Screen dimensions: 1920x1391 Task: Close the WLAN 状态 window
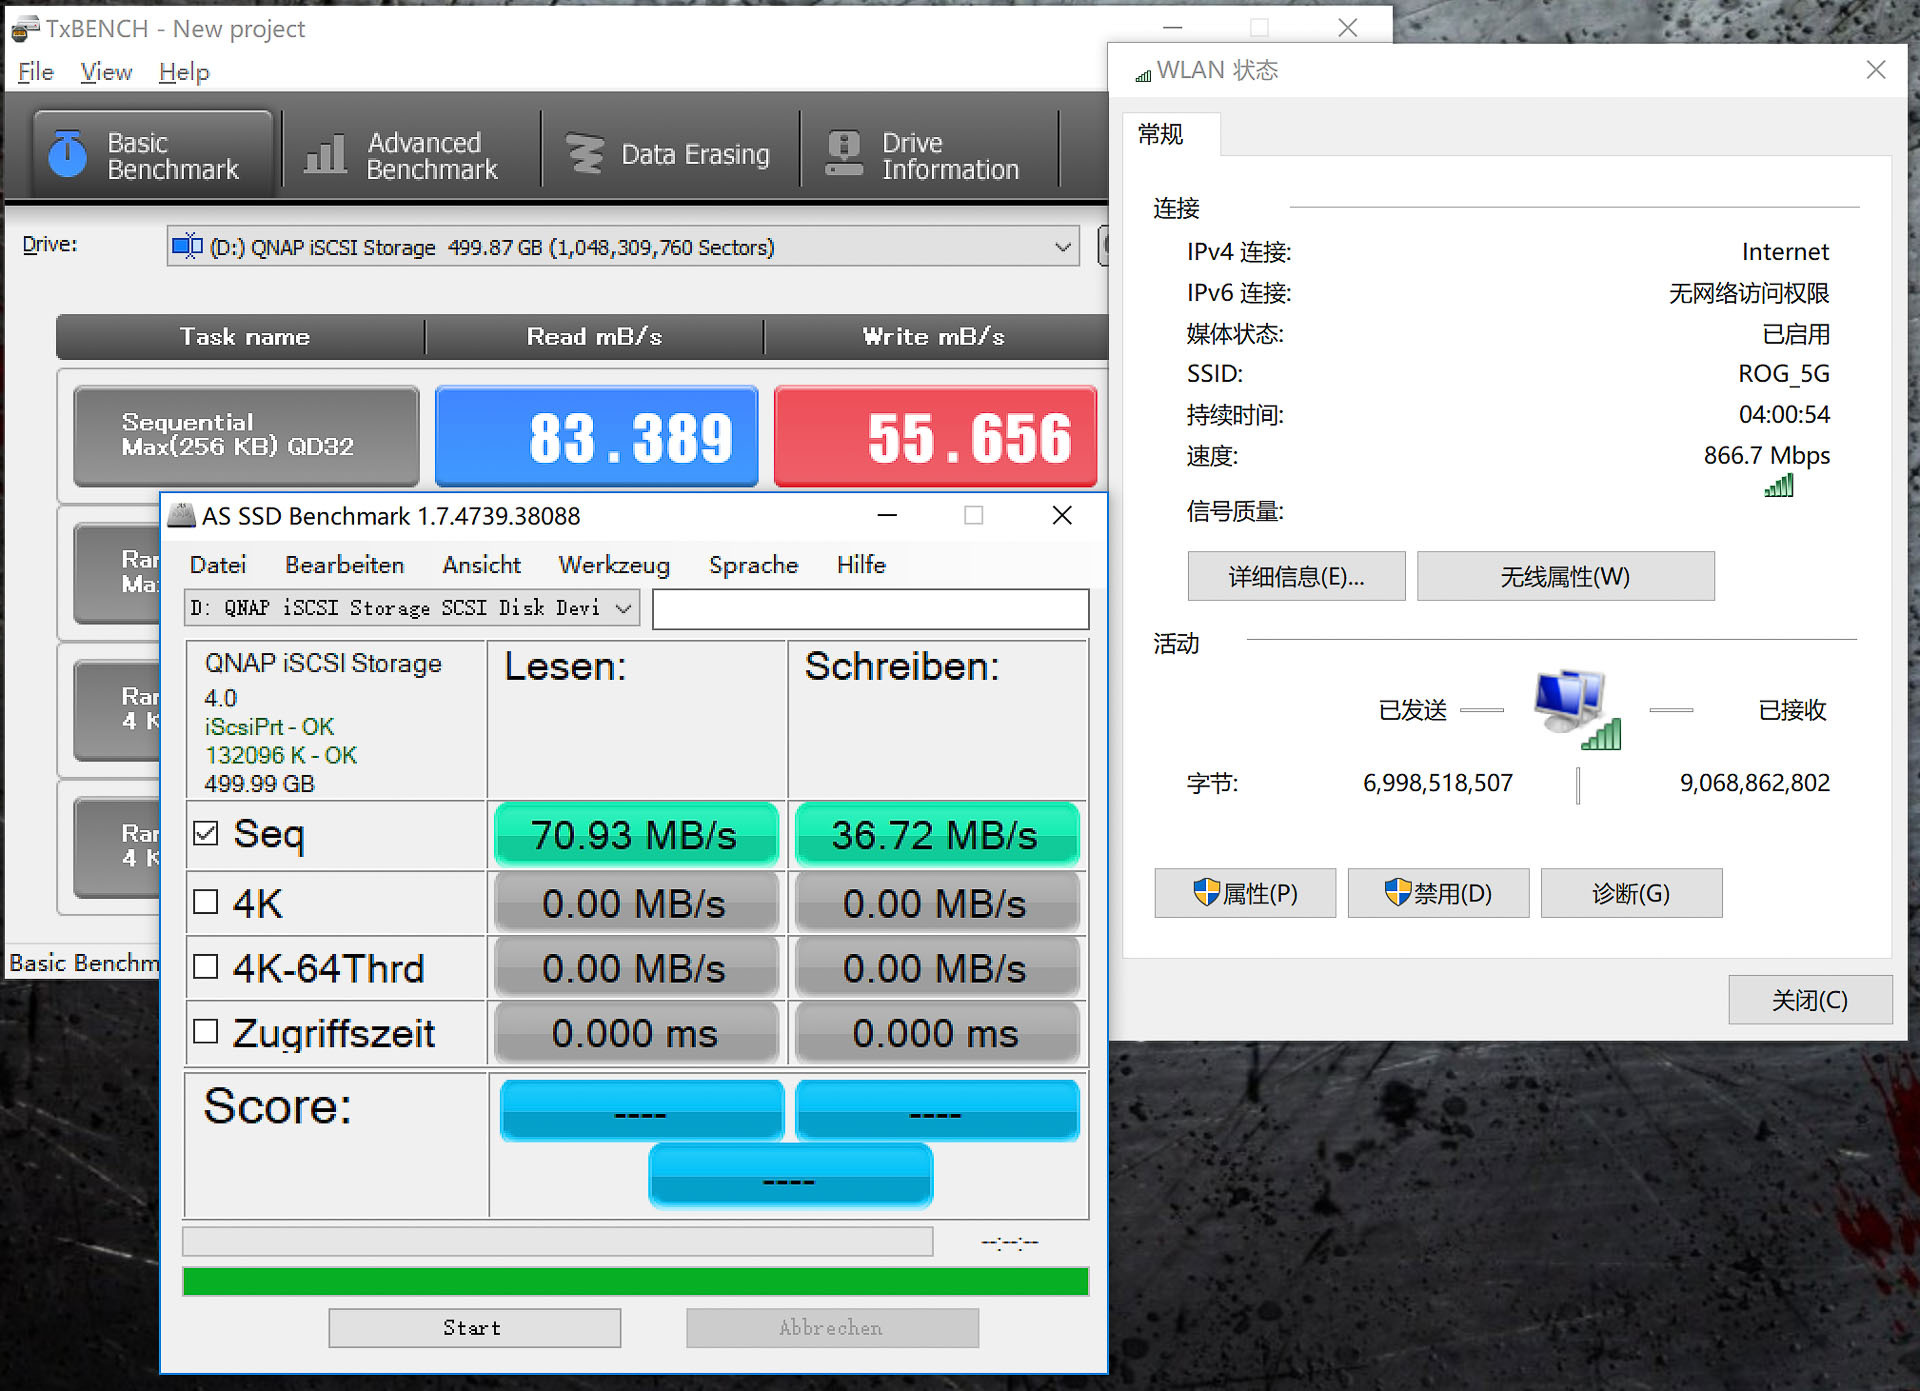[x=1875, y=70]
